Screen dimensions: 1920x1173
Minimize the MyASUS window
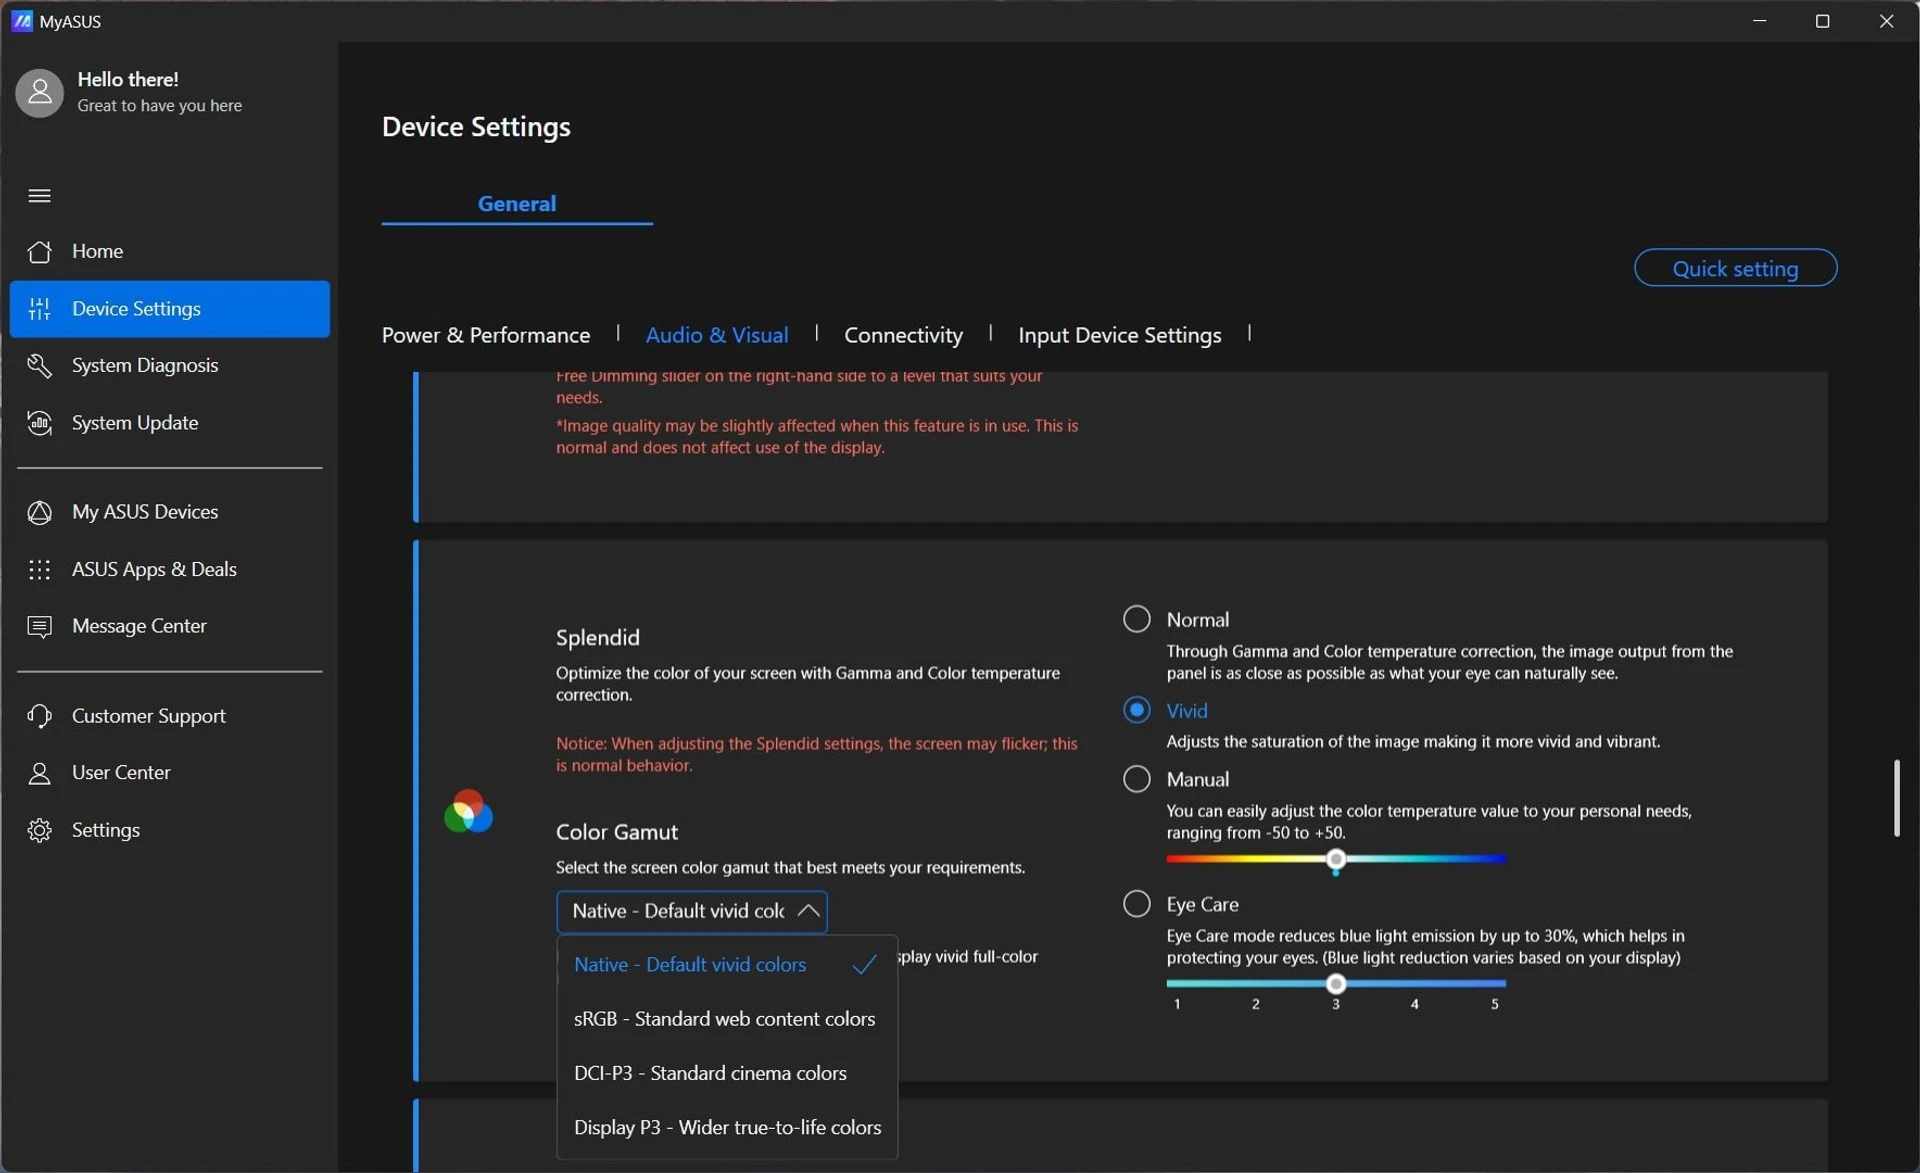(1759, 21)
